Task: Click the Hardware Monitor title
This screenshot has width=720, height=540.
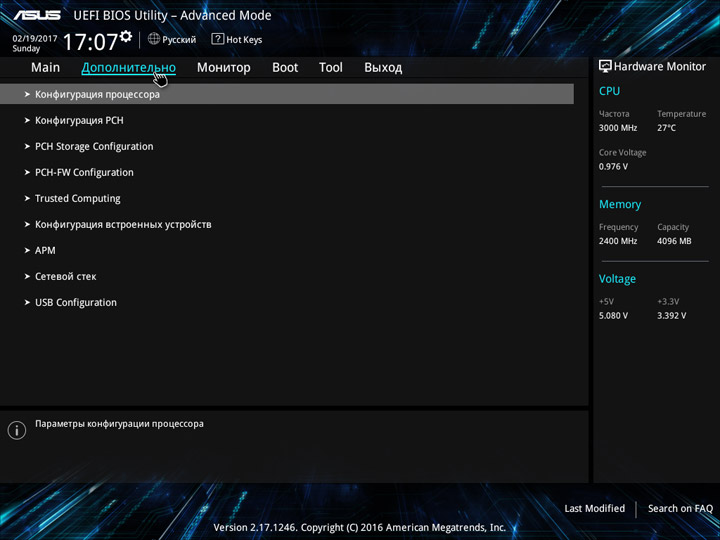Action: [660, 67]
